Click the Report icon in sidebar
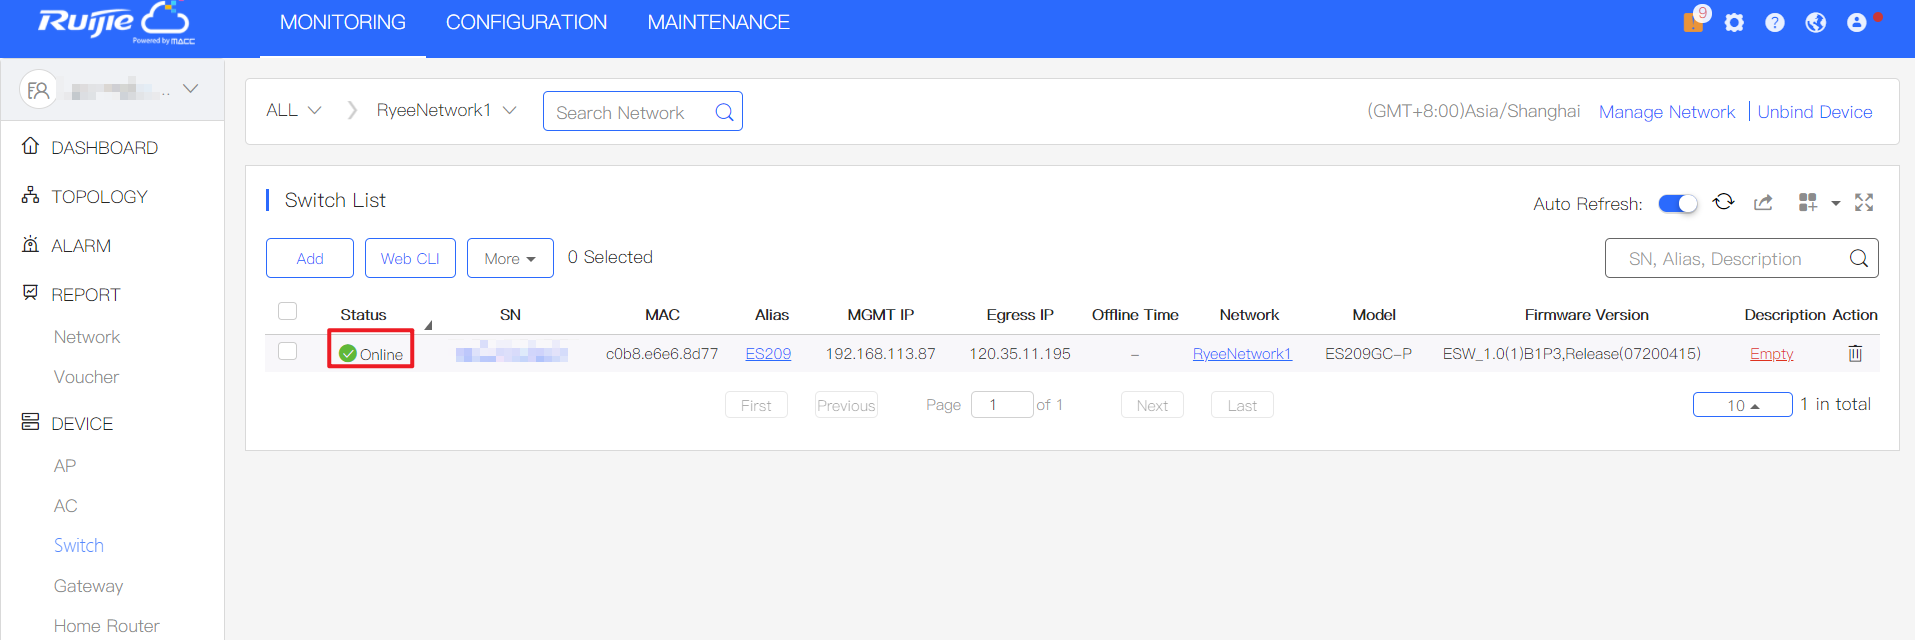The width and height of the screenshot is (1915, 640). (31, 293)
